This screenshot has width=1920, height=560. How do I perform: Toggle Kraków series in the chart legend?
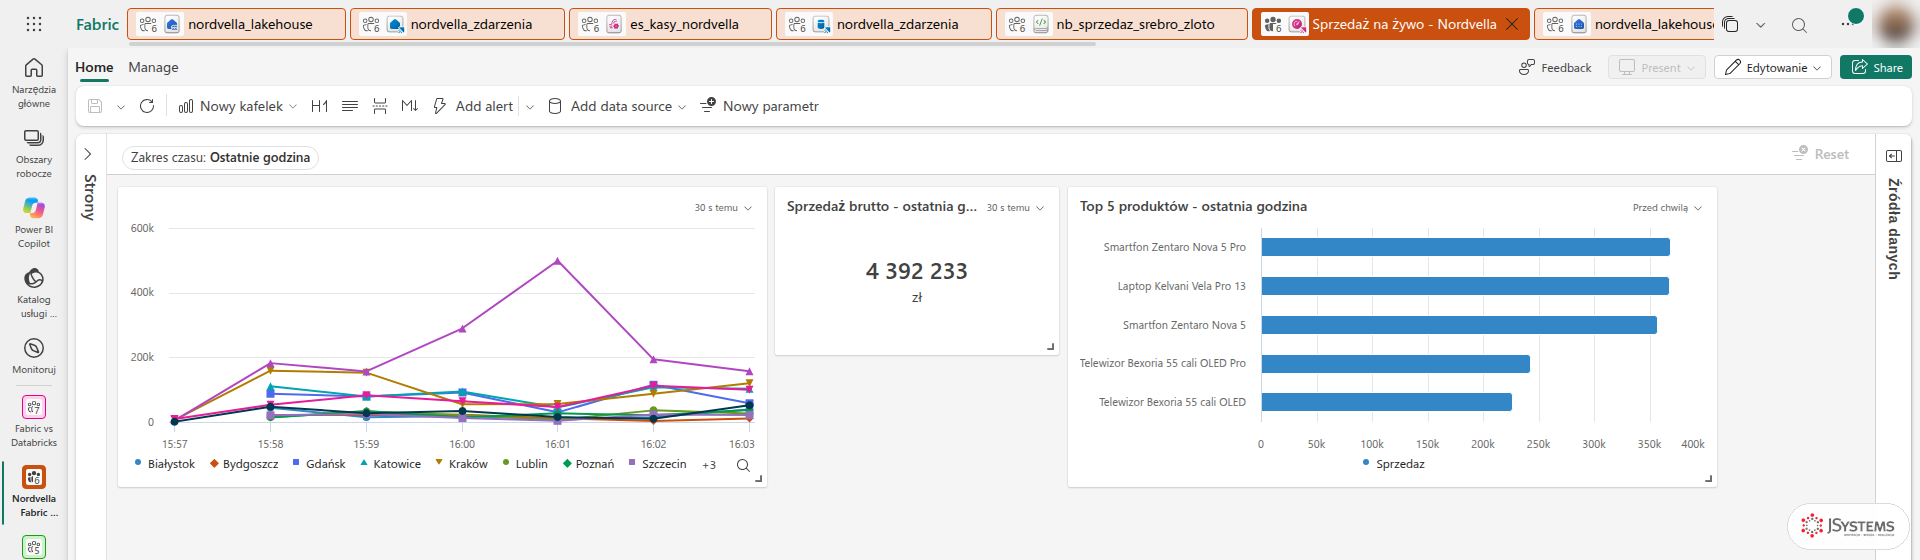tap(462, 464)
